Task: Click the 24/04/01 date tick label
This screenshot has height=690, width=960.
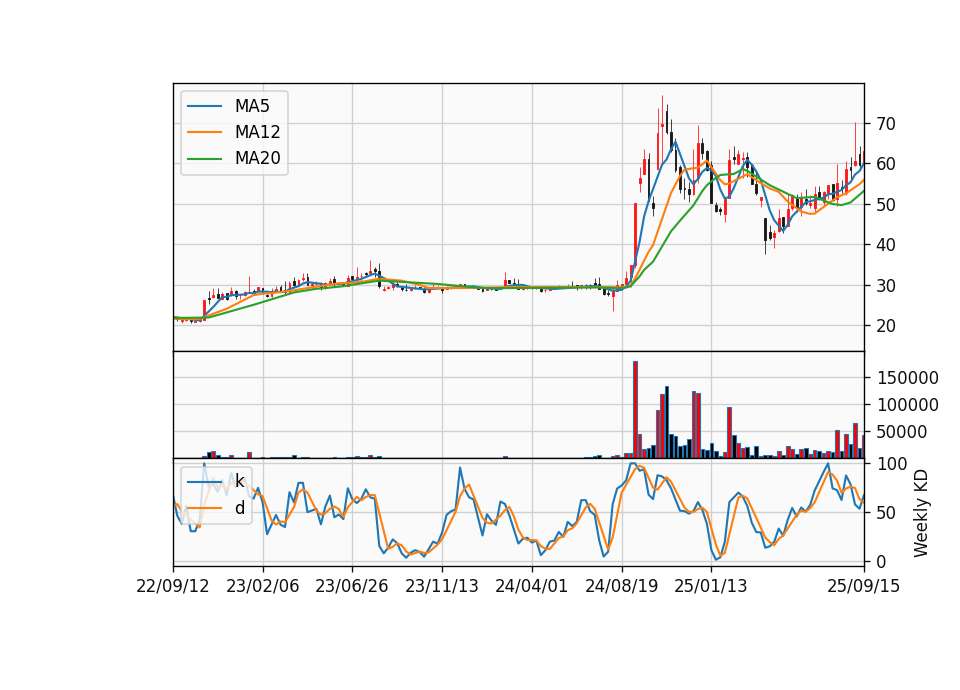Action: tap(531, 586)
